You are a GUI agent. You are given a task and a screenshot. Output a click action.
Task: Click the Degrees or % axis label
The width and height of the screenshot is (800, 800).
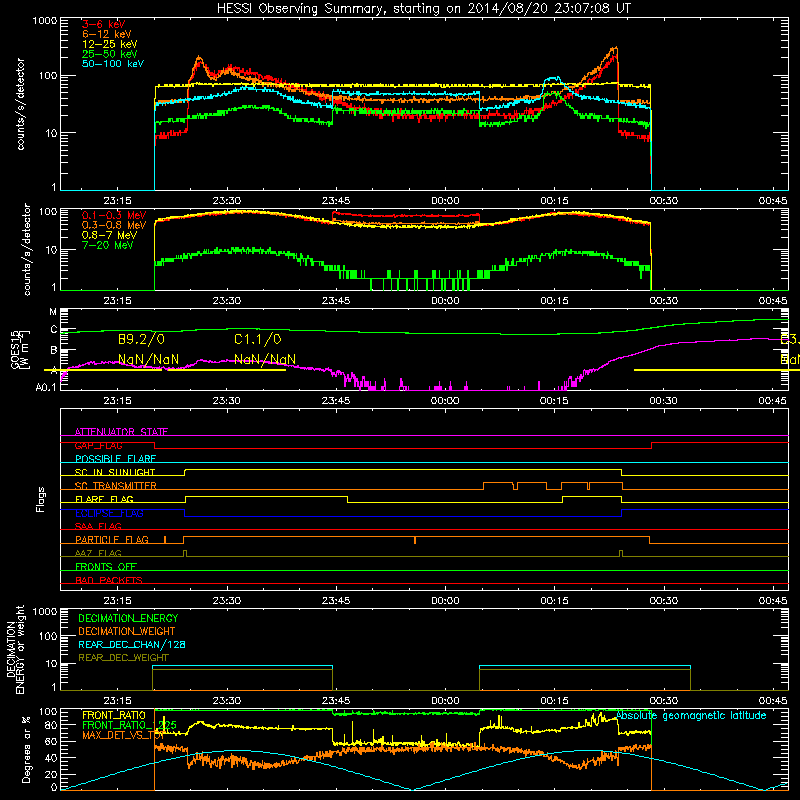pyautogui.click(x=26, y=750)
